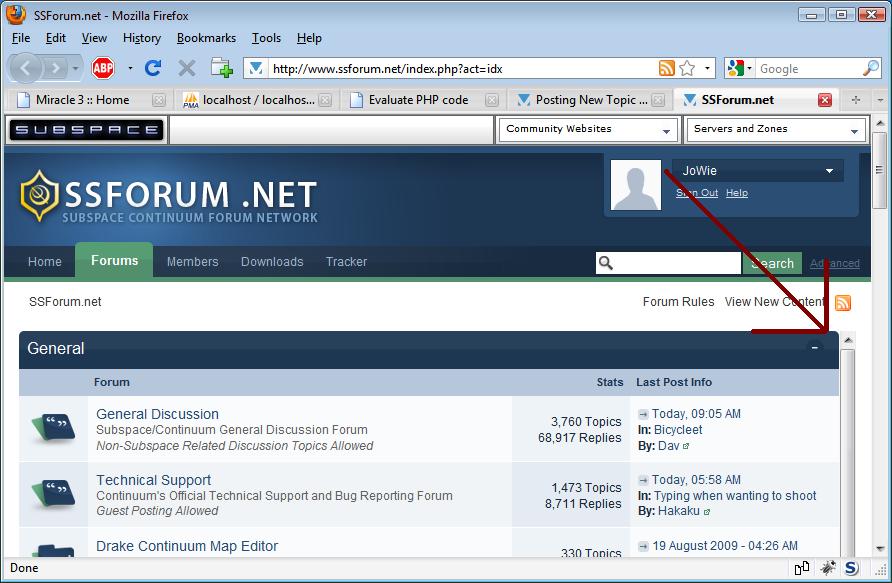
Task: Reload the page with the refresh icon
Action: click(153, 69)
